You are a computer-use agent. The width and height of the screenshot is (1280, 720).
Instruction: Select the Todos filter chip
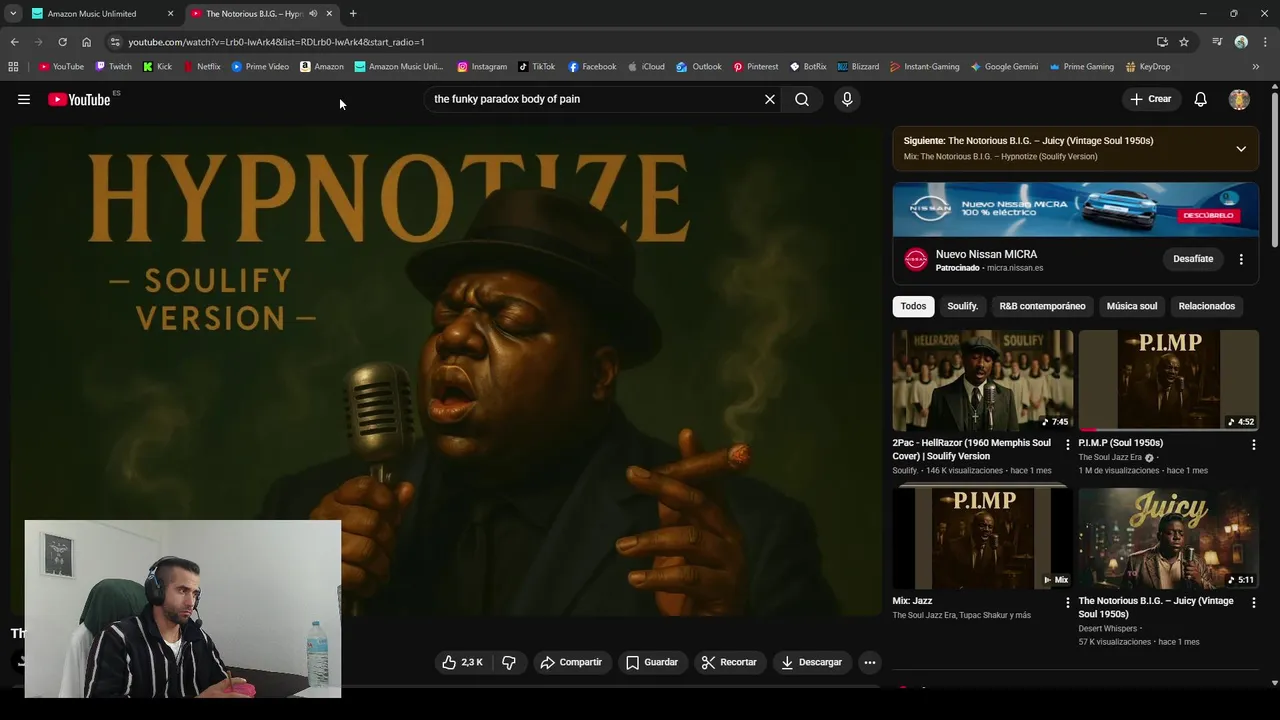coord(913,306)
